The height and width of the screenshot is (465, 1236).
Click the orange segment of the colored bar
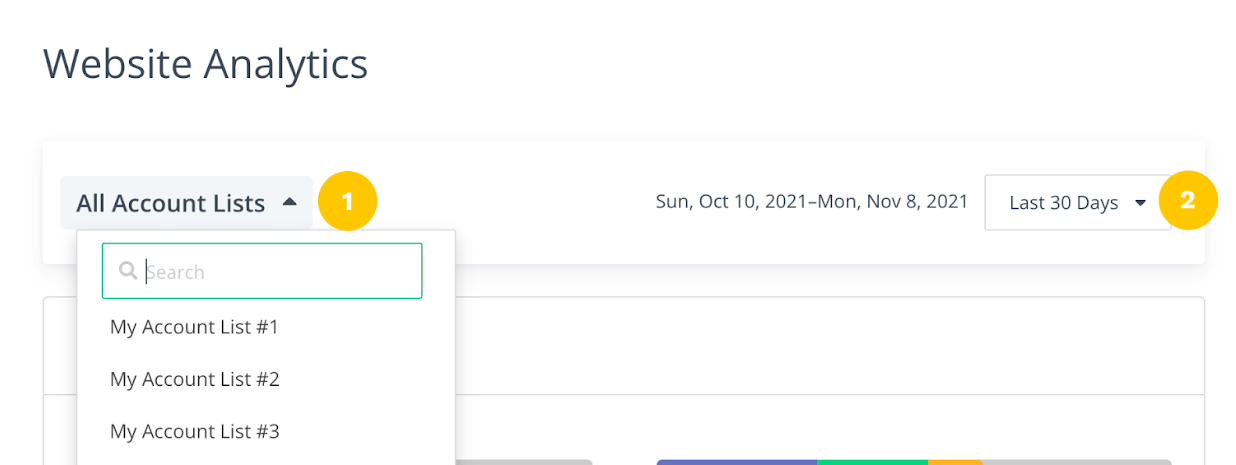955,462
